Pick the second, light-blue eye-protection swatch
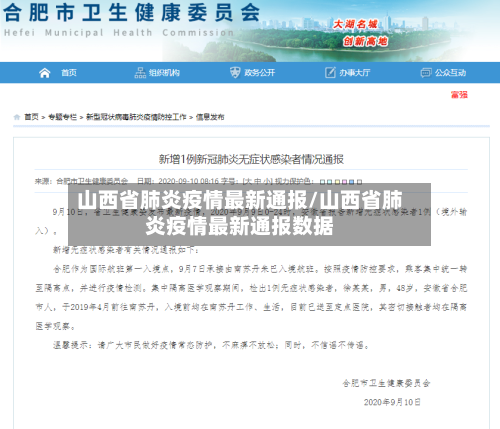Screen dimensions: 500x429 [x=329, y=182]
